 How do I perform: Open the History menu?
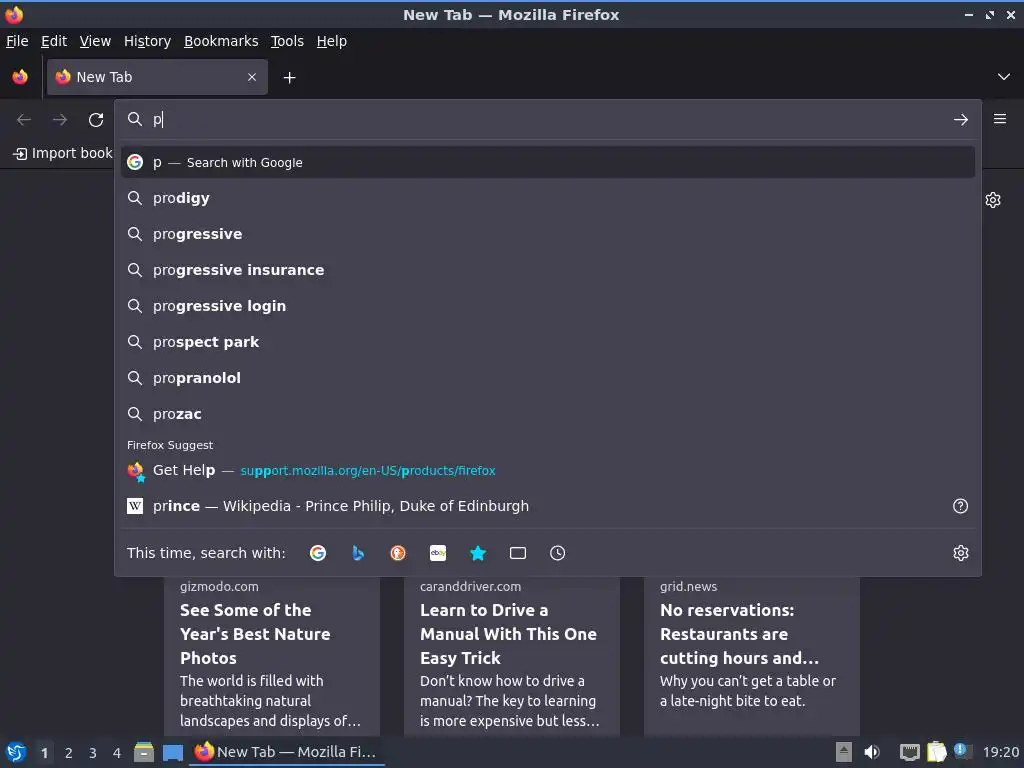[x=148, y=41]
